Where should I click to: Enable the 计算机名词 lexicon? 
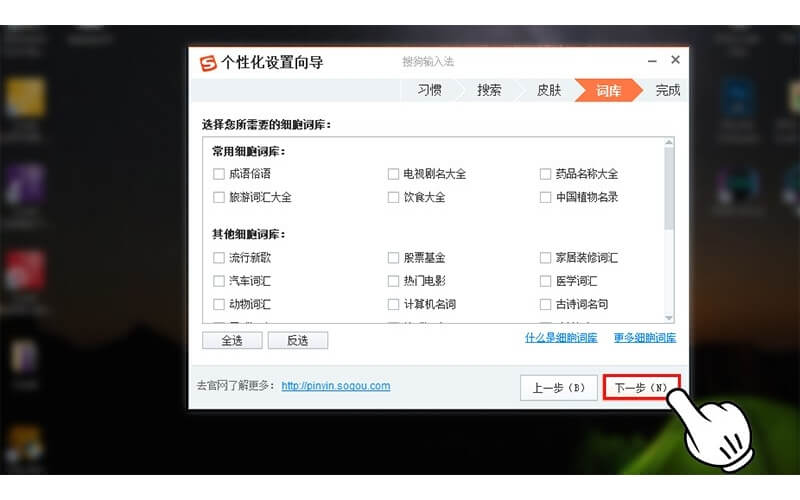[393, 304]
